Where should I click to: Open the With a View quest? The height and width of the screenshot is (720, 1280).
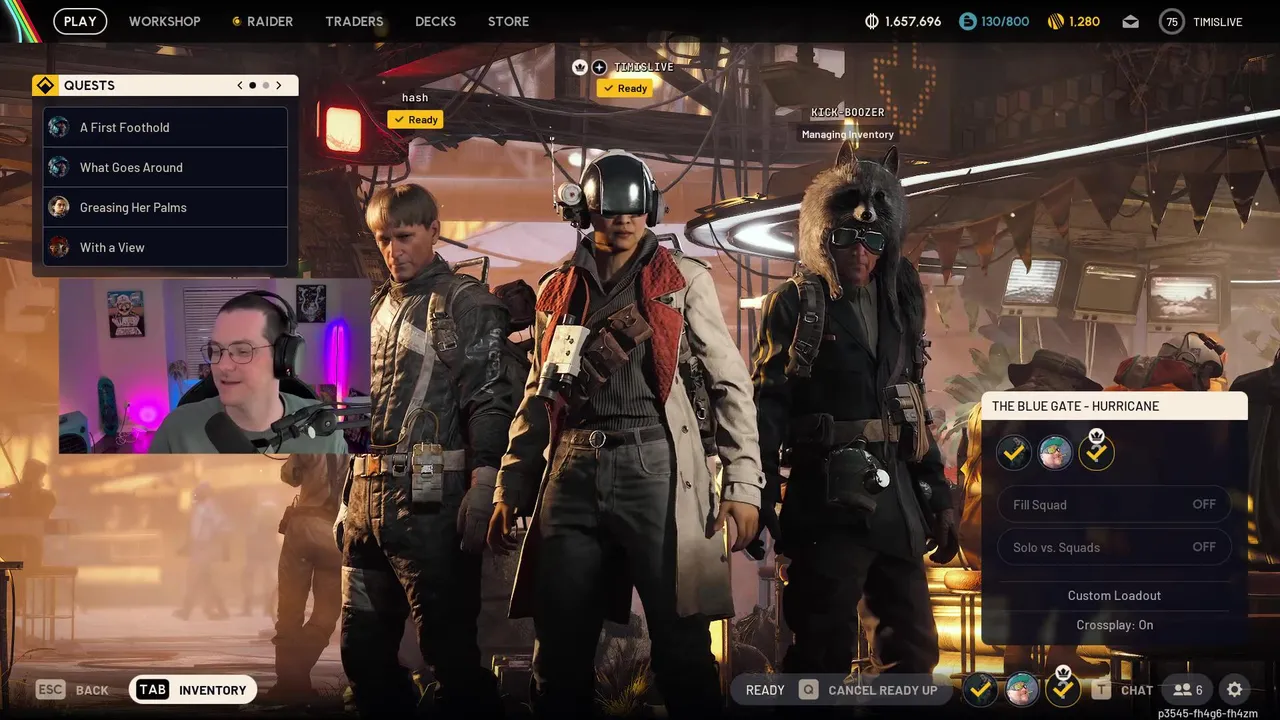coord(165,247)
